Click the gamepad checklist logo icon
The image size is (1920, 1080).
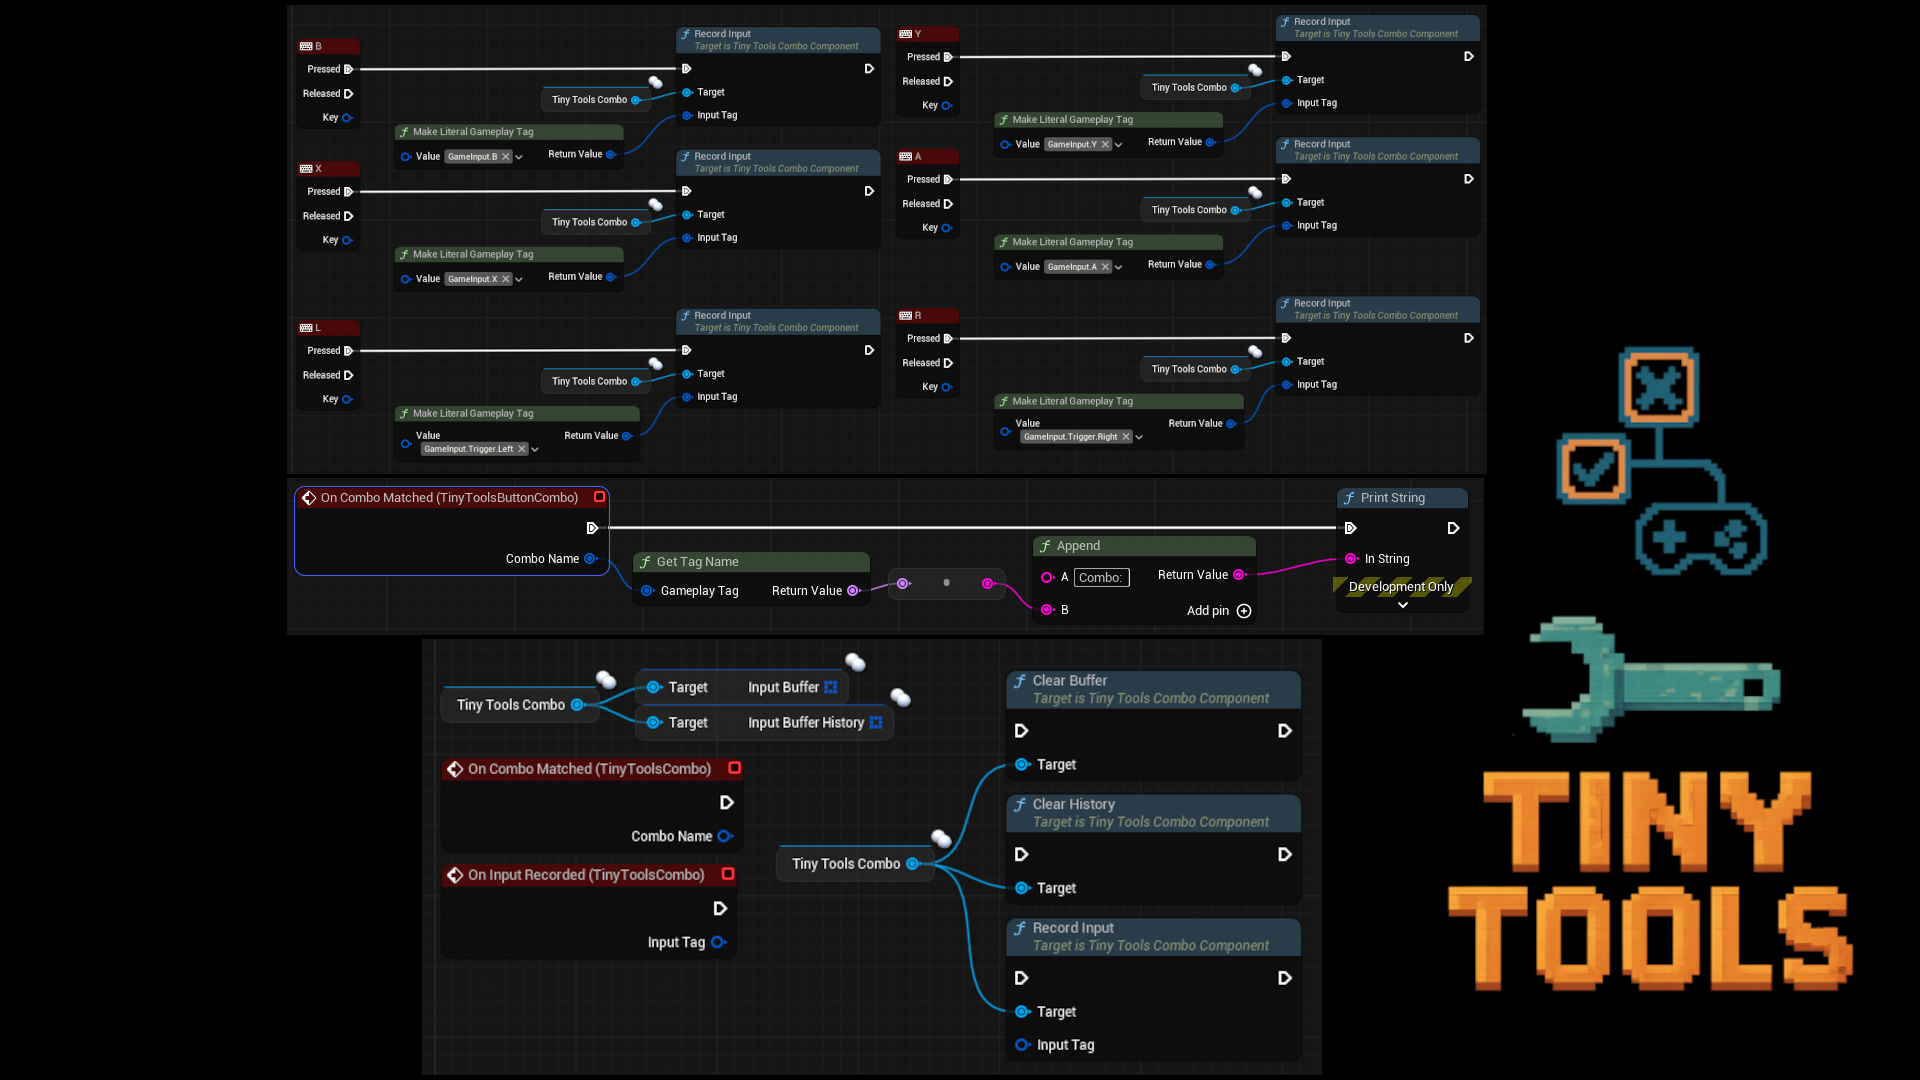(x=1662, y=461)
